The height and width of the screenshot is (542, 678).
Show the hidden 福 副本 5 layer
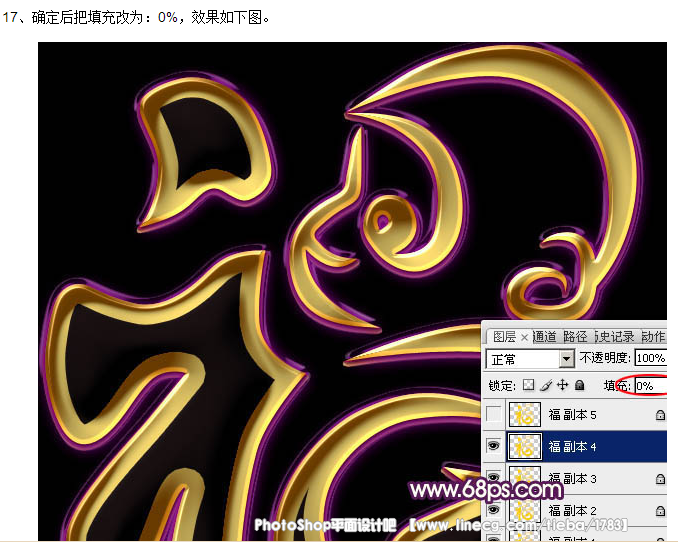pos(494,414)
